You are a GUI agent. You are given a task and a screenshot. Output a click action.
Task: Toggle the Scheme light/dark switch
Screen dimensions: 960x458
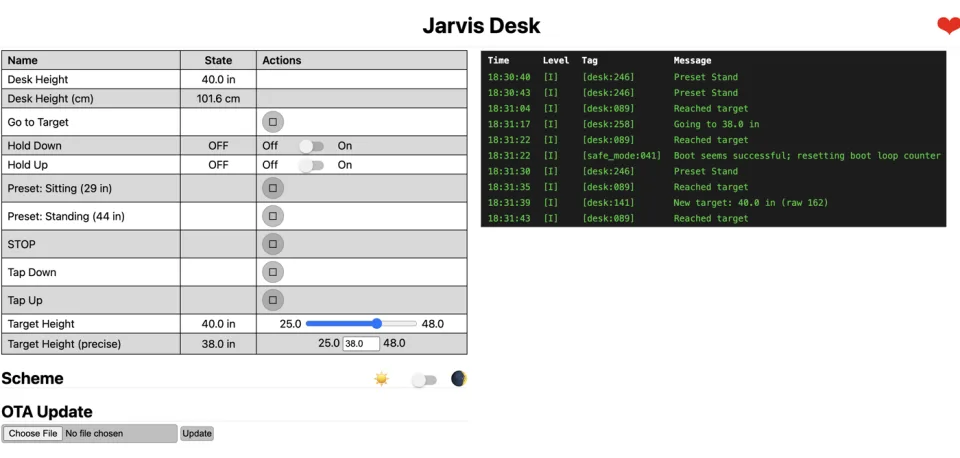(424, 380)
